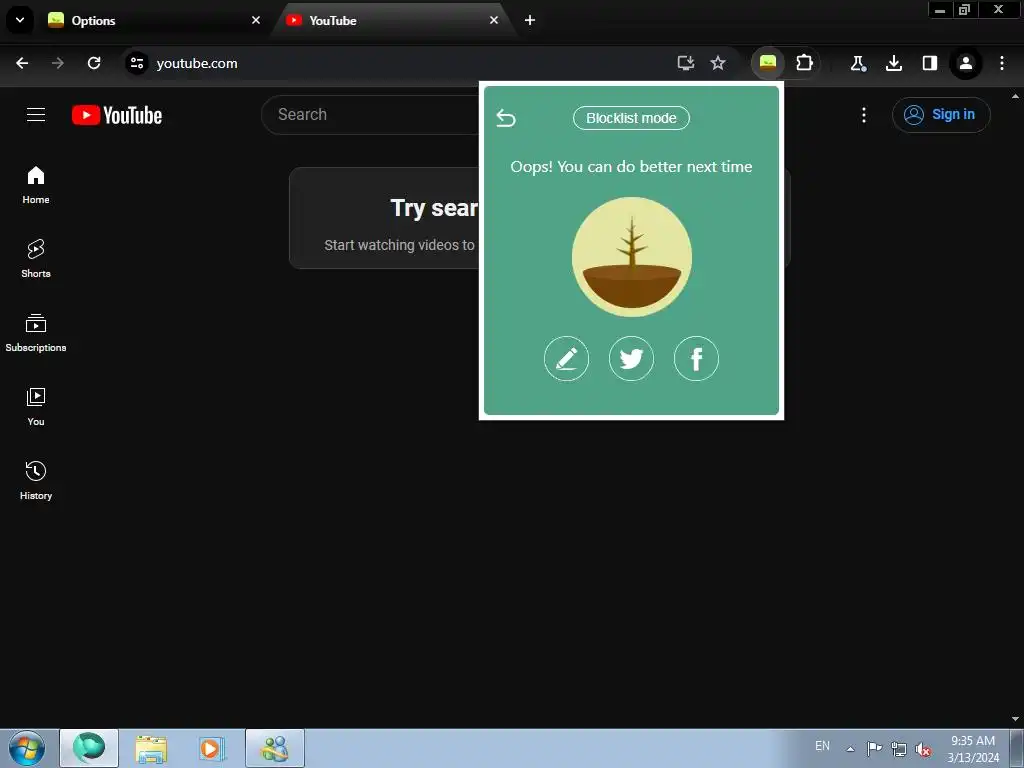Toggle the Blocklist mode button
Viewport: 1024px width, 768px height.
[631, 118]
